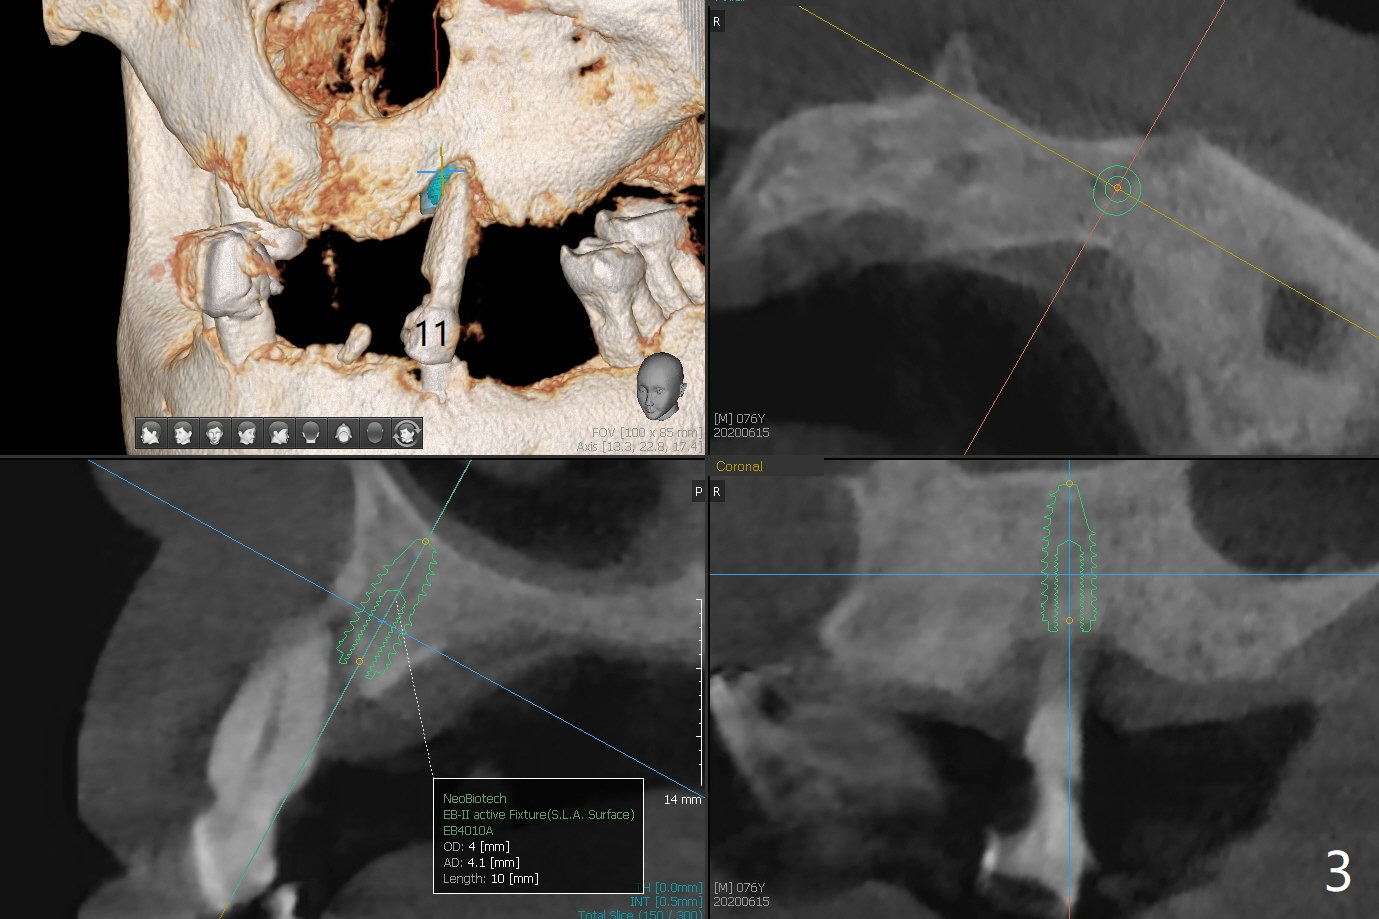Choose the front-facing head view icon

[215, 433]
